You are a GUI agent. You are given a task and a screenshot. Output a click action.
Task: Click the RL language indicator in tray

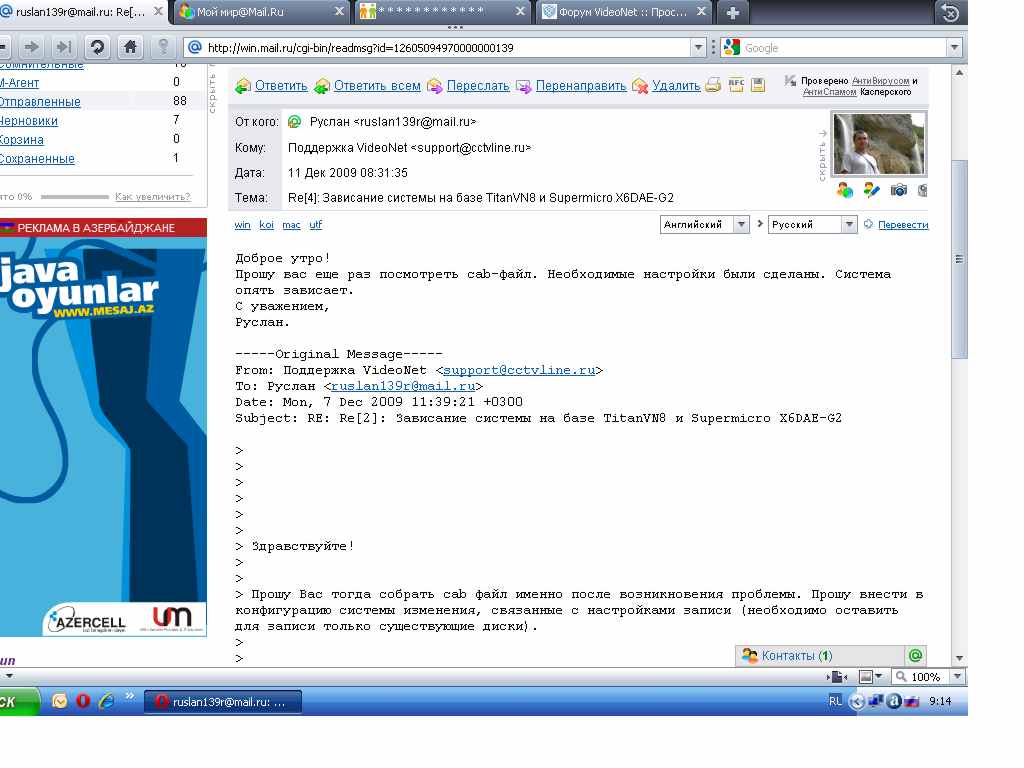coord(835,701)
